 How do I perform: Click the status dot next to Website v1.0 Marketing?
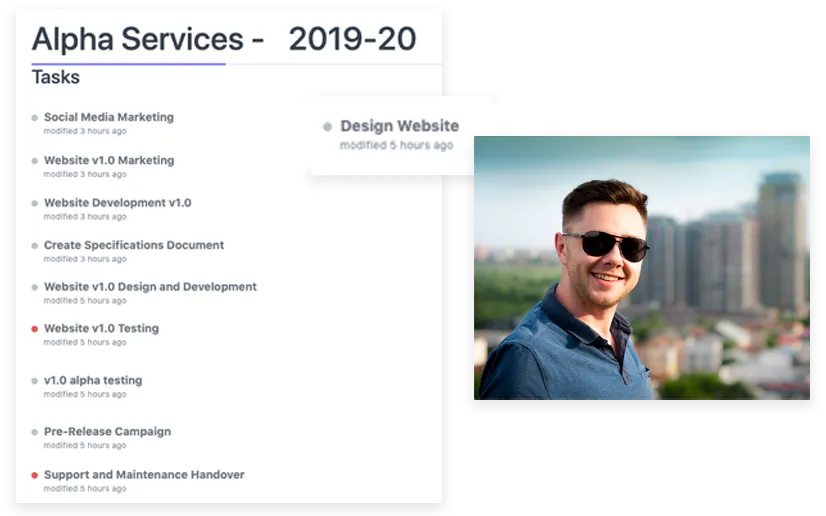pyautogui.click(x=35, y=161)
